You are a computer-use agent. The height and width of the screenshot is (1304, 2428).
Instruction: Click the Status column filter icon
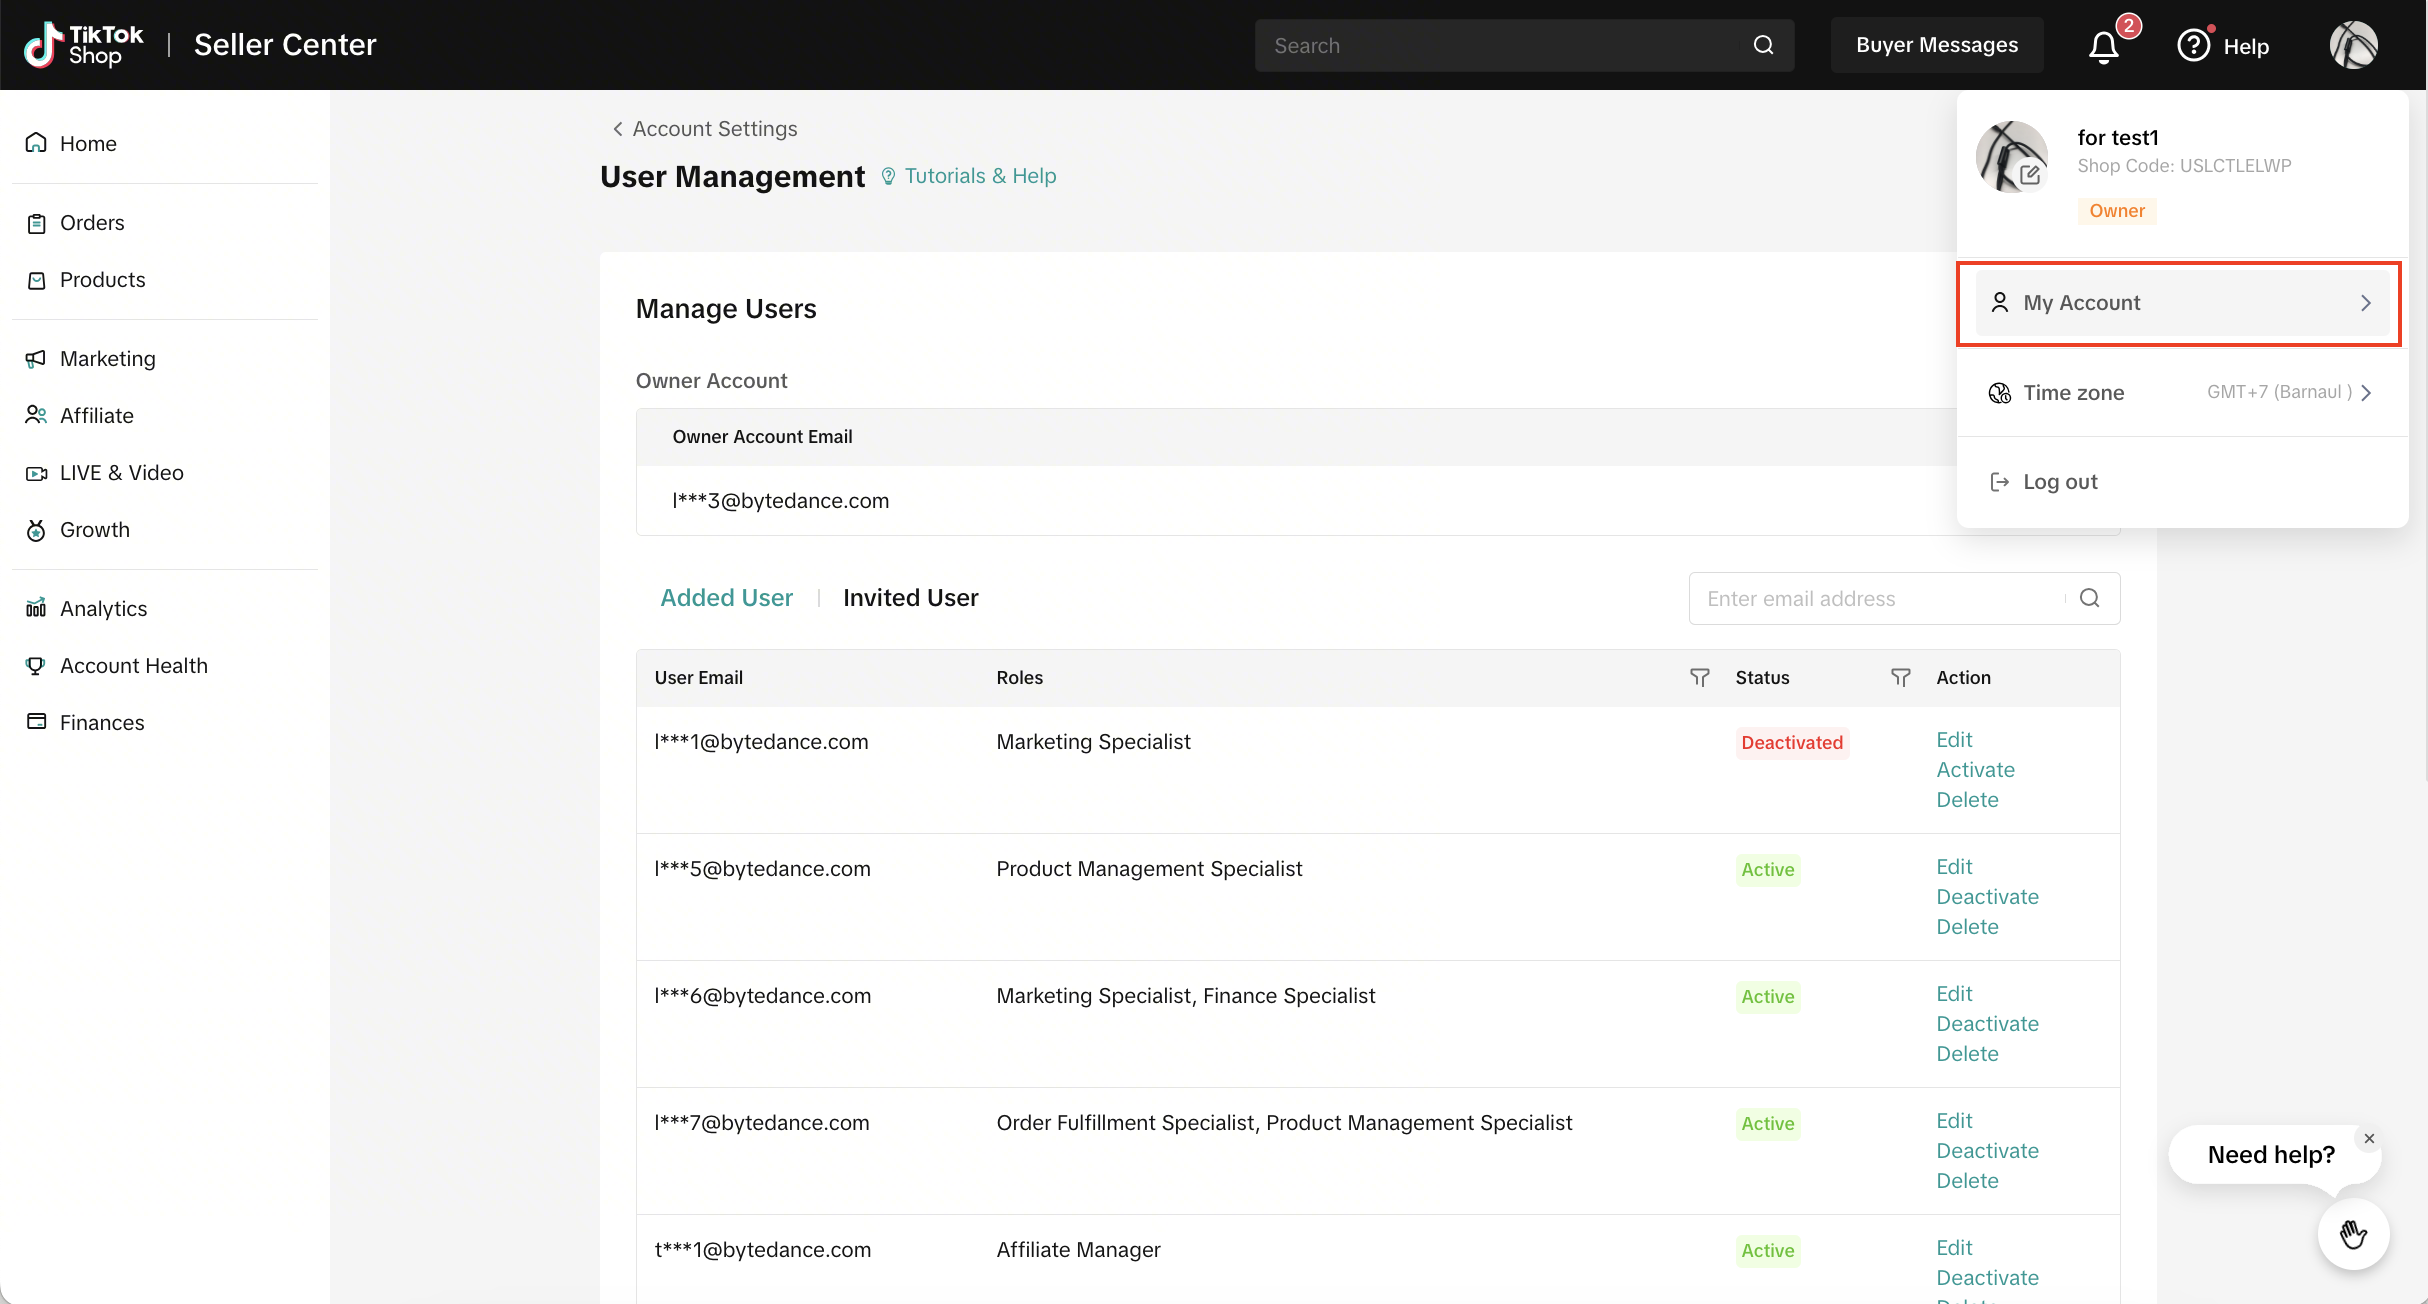[x=1900, y=677]
